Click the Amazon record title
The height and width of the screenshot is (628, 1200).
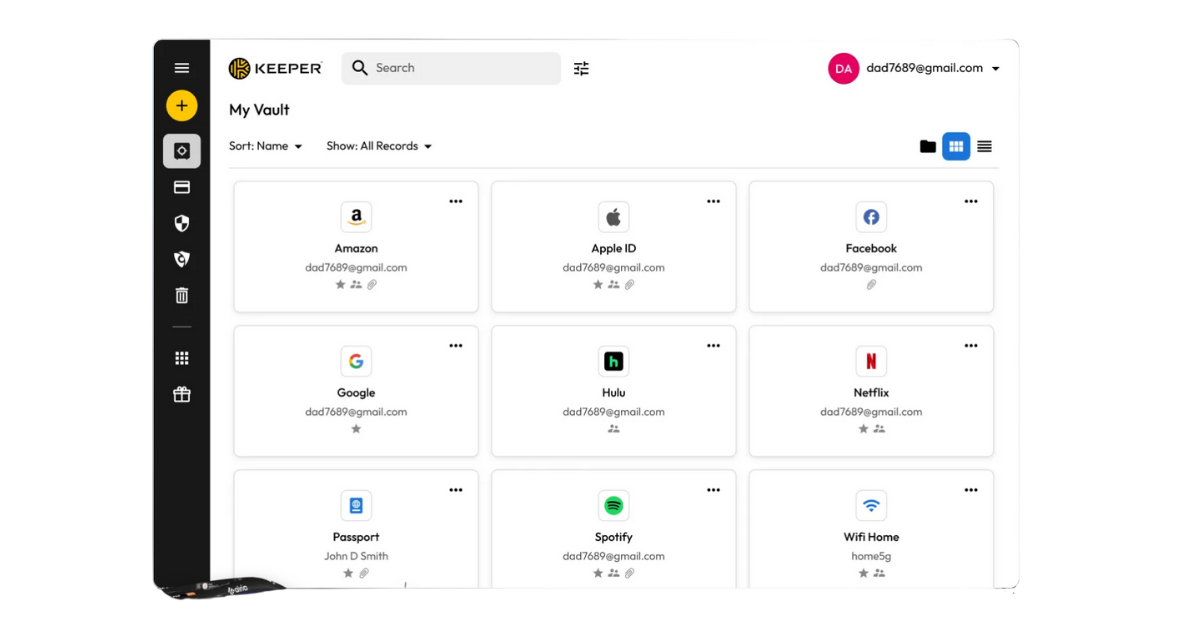(356, 248)
